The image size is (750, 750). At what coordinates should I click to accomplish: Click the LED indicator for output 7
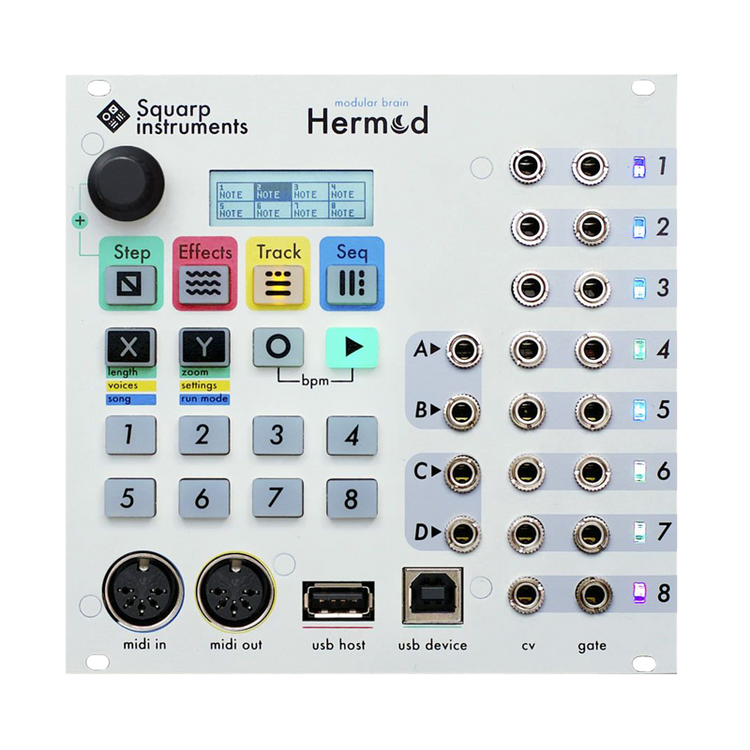tap(639, 532)
